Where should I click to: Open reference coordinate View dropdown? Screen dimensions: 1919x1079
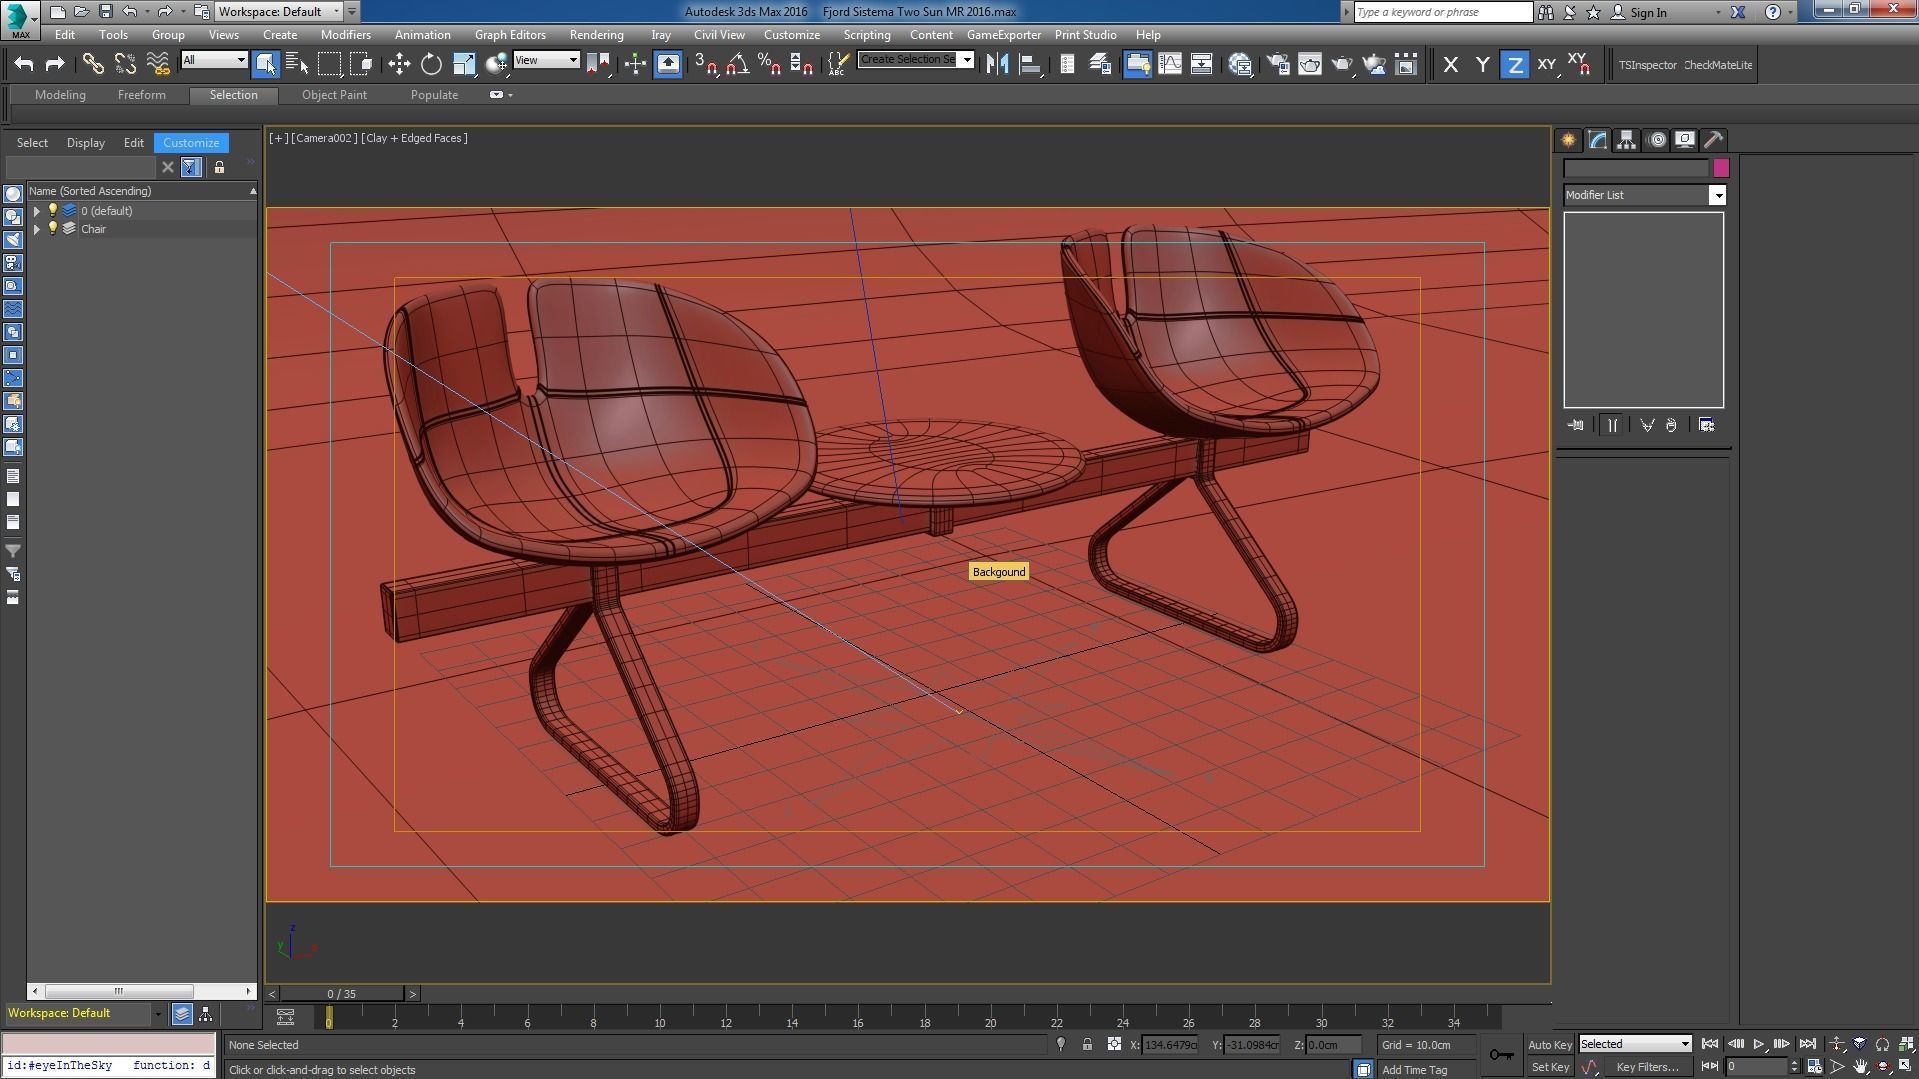[x=546, y=60]
